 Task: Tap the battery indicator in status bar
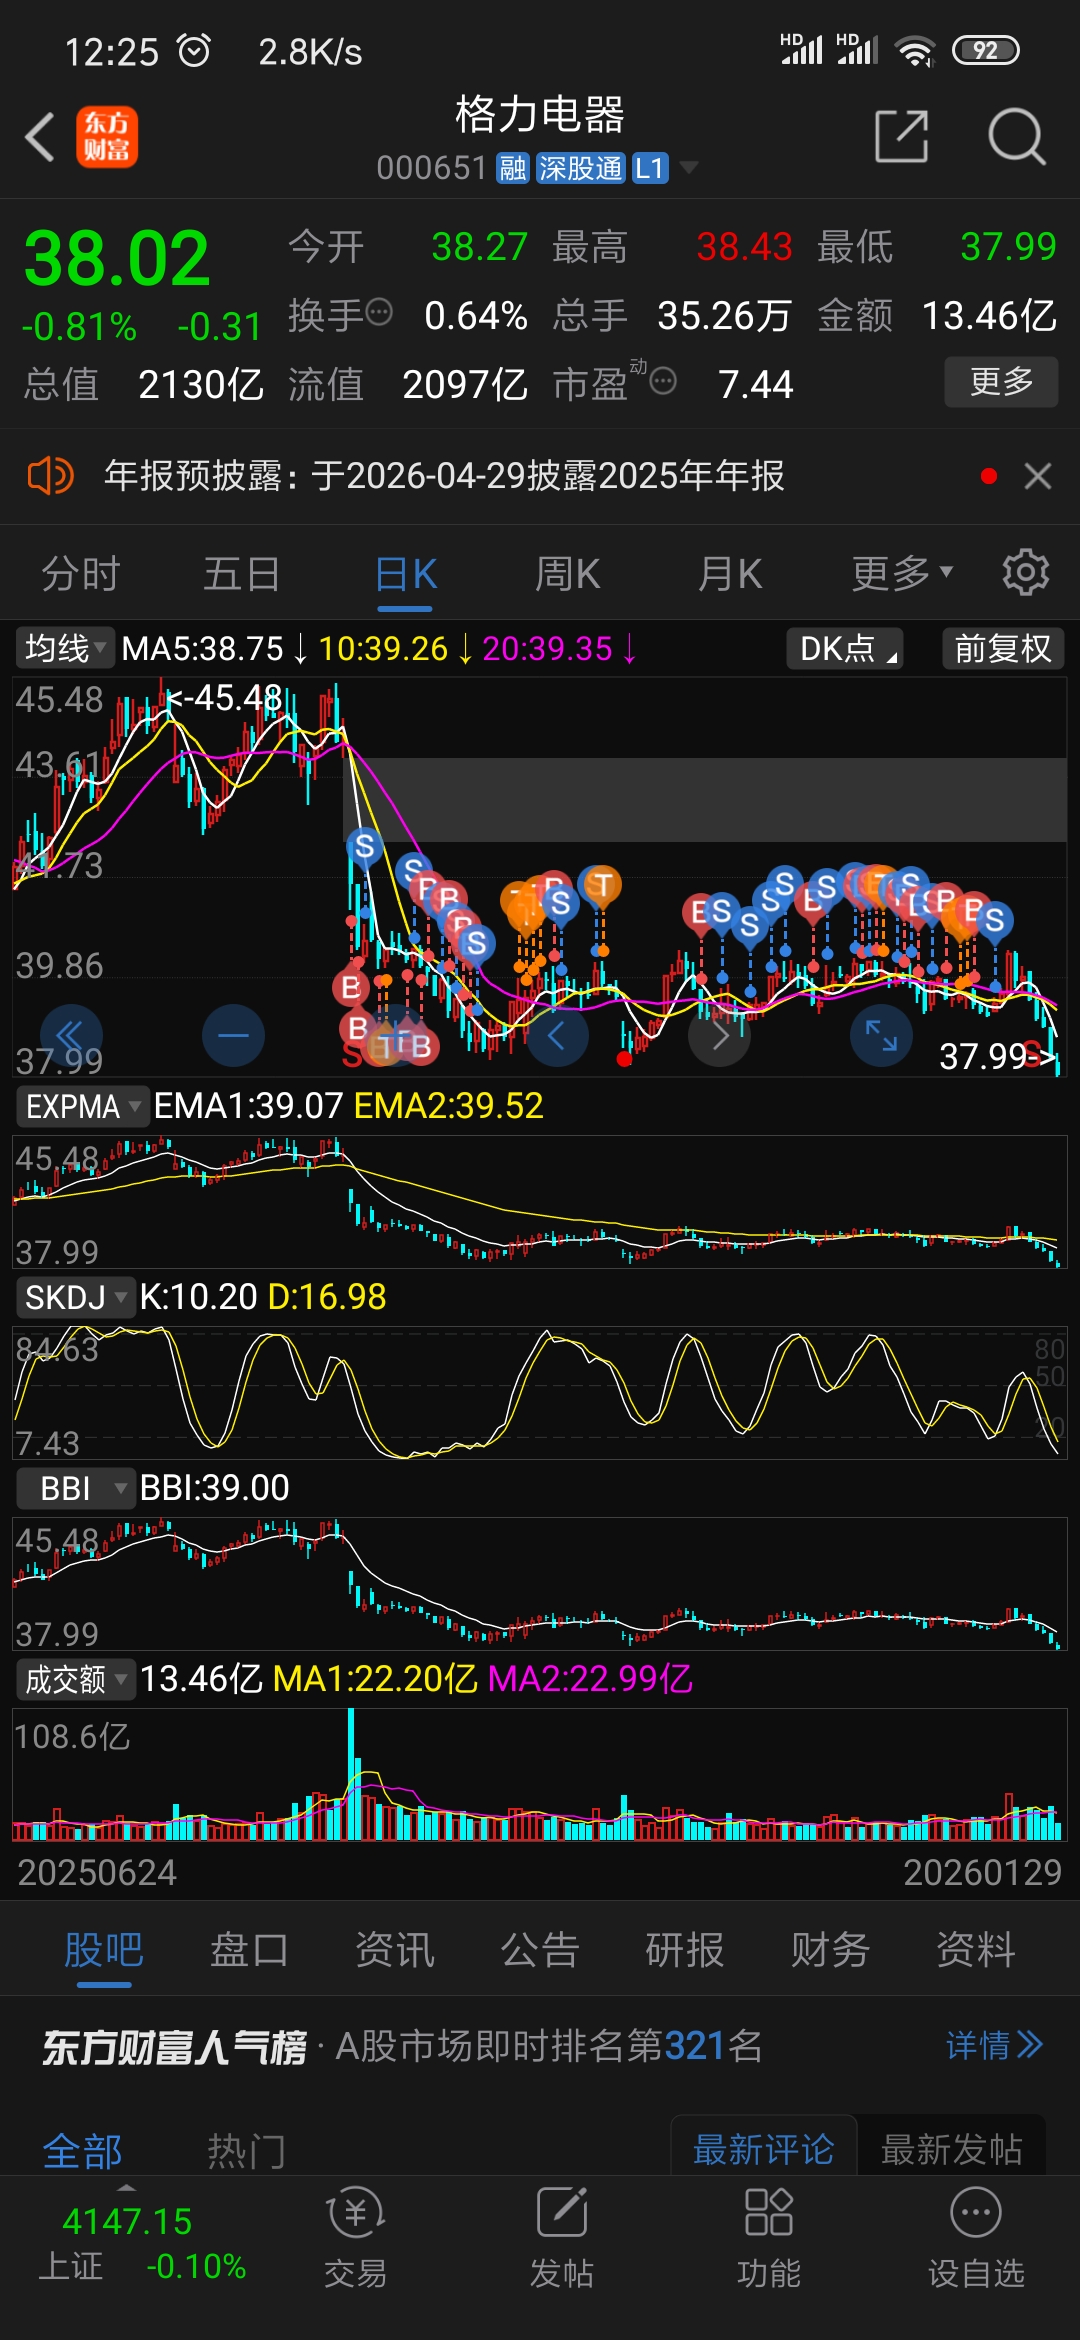986,50
